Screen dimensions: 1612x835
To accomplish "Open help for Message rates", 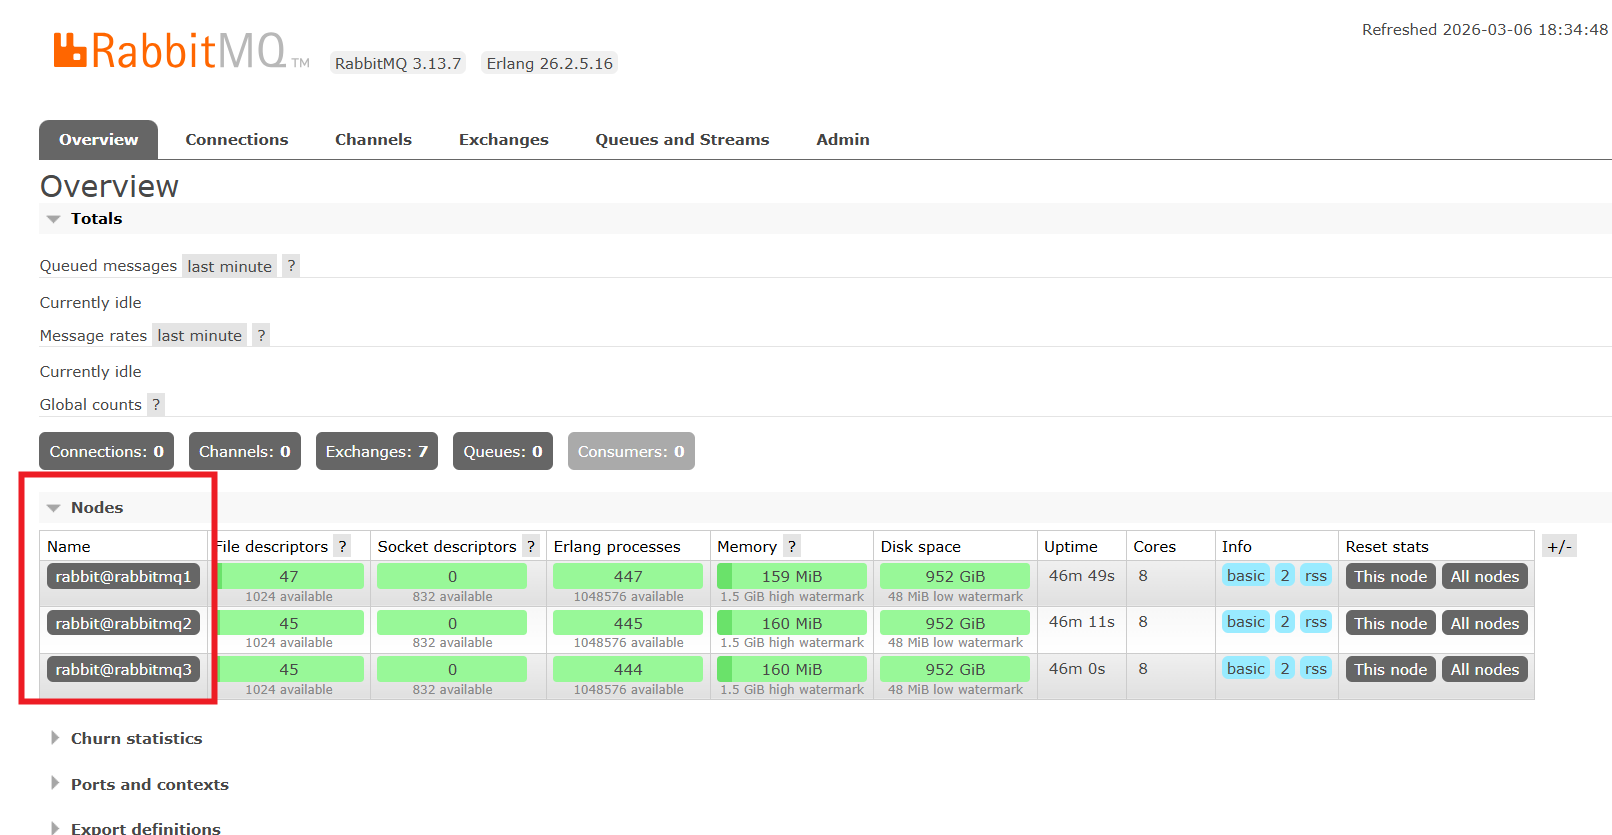I will [x=261, y=335].
